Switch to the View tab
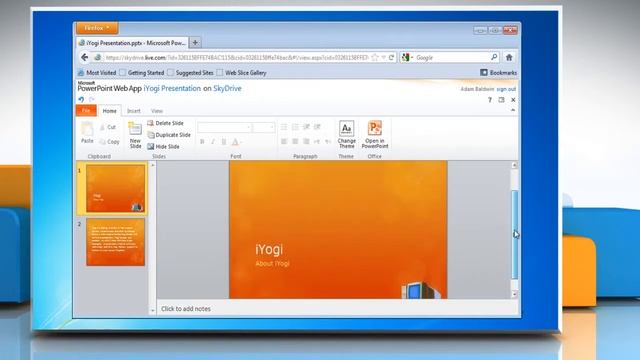The height and width of the screenshot is (360, 640). click(157, 111)
